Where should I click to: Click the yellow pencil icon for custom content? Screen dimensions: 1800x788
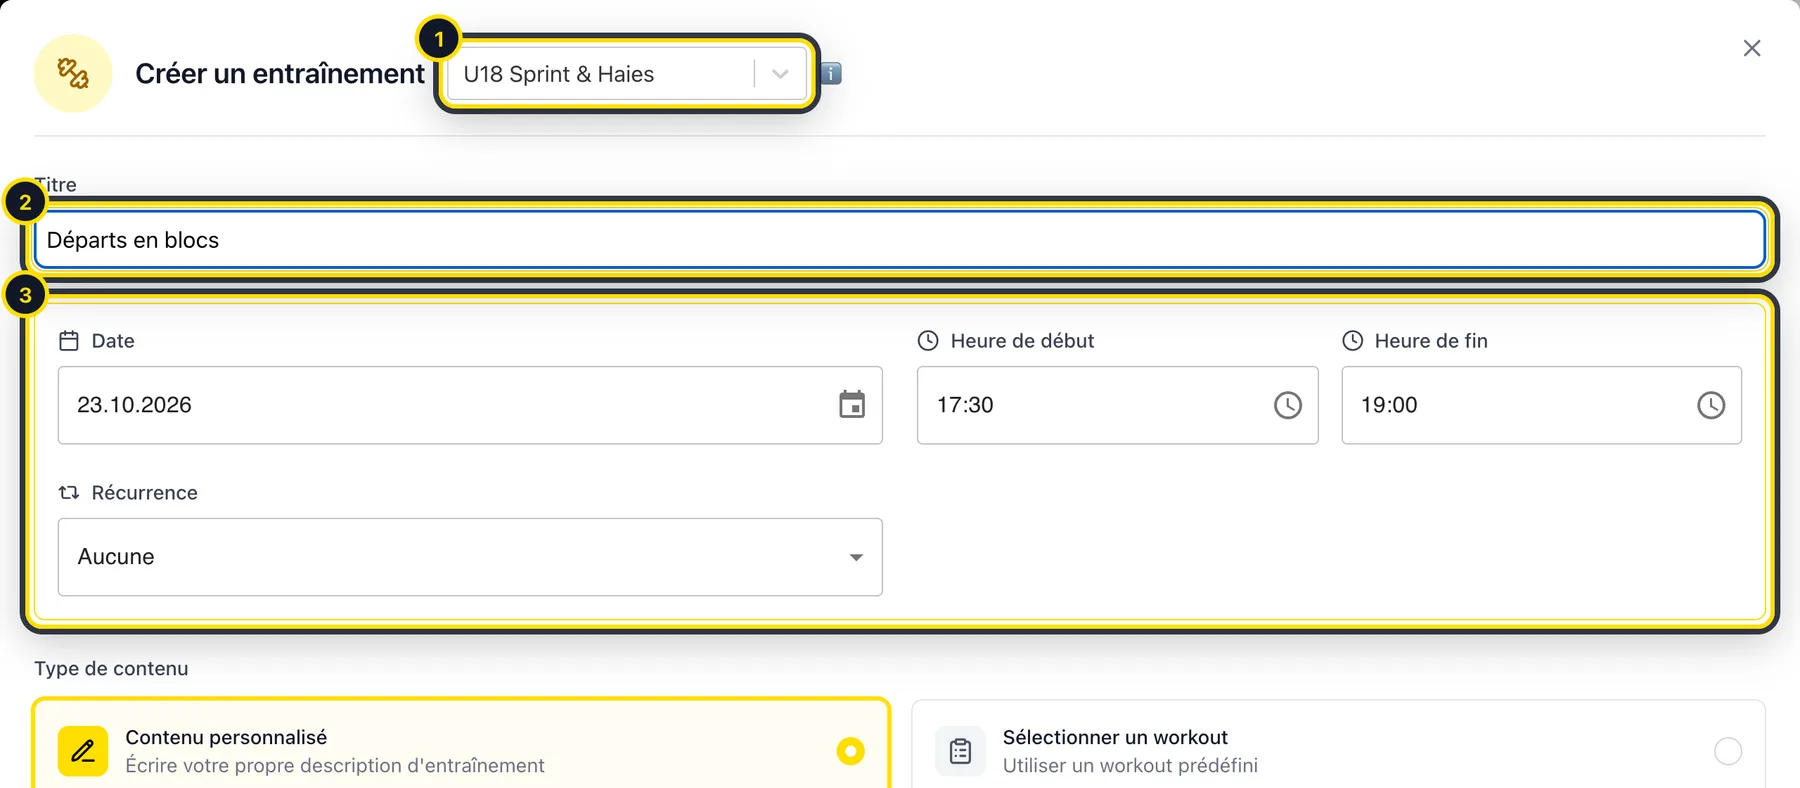[83, 751]
